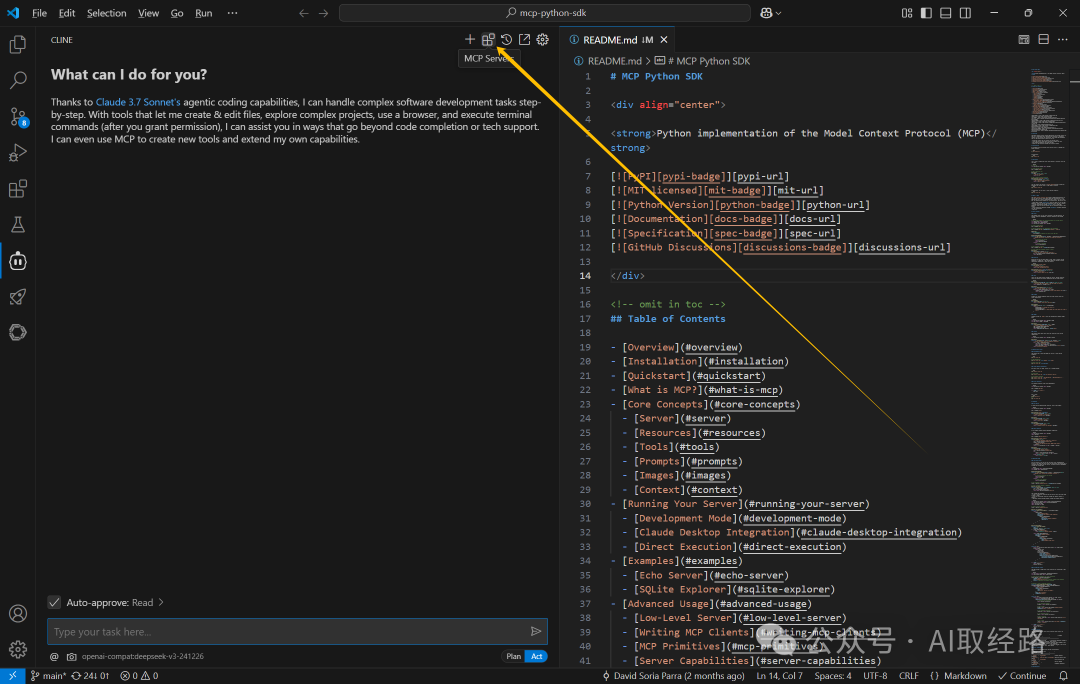The width and height of the screenshot is (1080, 684).
Task: Click the send arrow in task input
Action: (536, 632)
